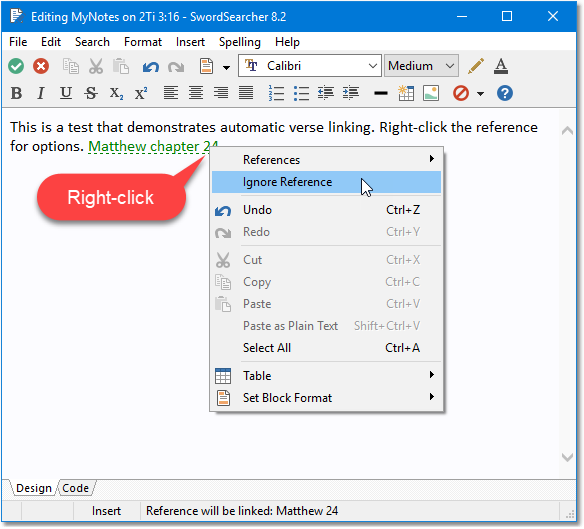Click the scrollbar up arrow
The height and width of the screenshot is (529, 584).
(567, 131)
